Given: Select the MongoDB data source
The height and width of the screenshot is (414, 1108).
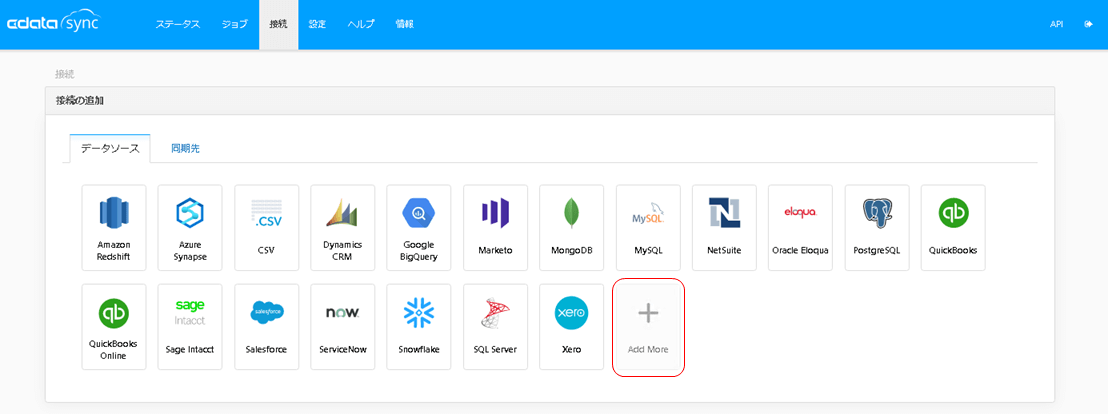Looking at the screenshot, I should coord(572,227).
